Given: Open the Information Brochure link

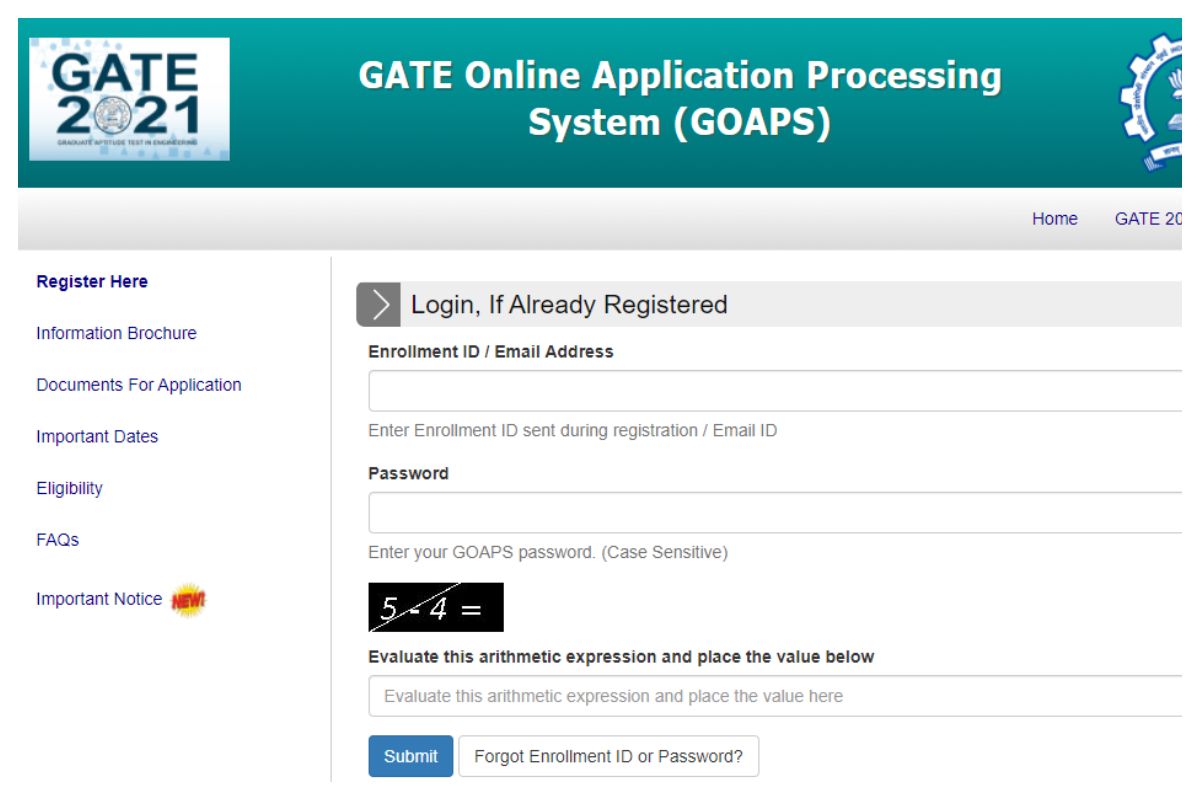Looking at the screenshot, I should pos(116,333).
